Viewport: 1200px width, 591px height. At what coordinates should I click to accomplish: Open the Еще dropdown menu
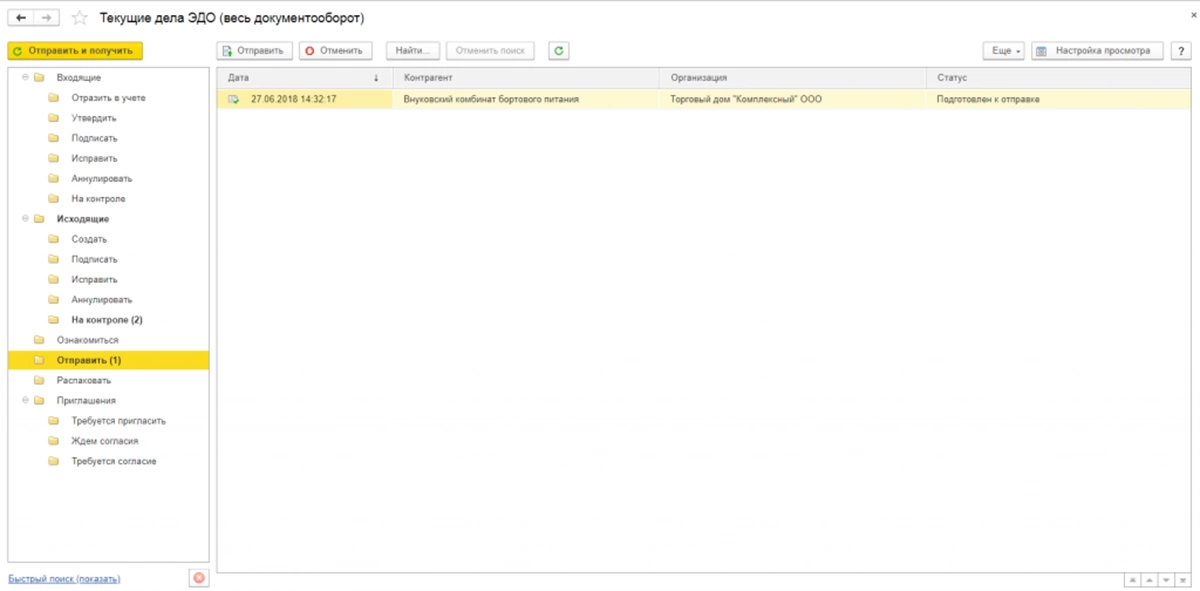(x=1004, y=50)
